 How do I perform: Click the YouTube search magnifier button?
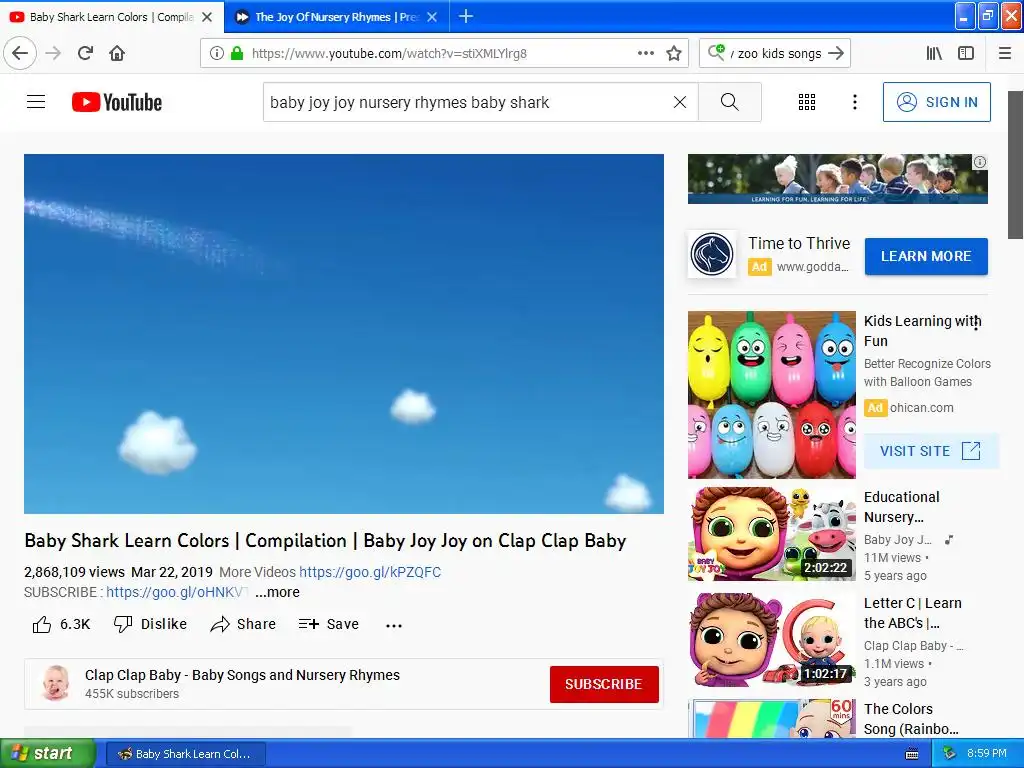(729, 102)
